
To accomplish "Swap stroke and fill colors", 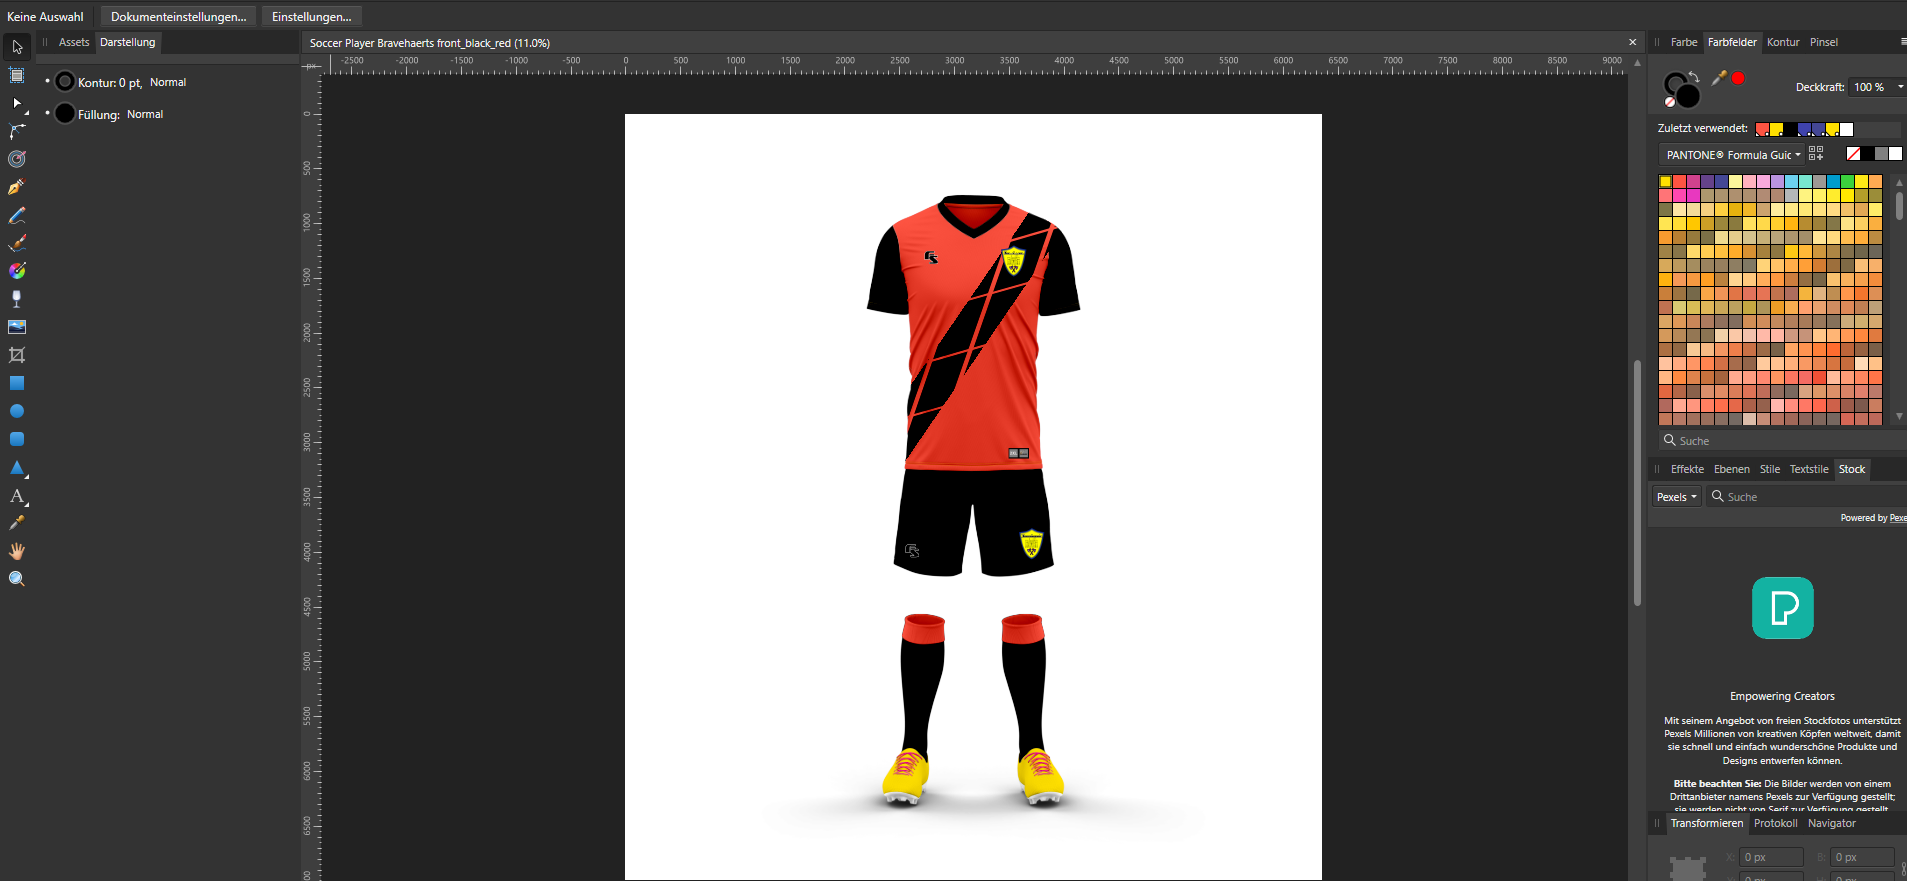I will 1694,76.
